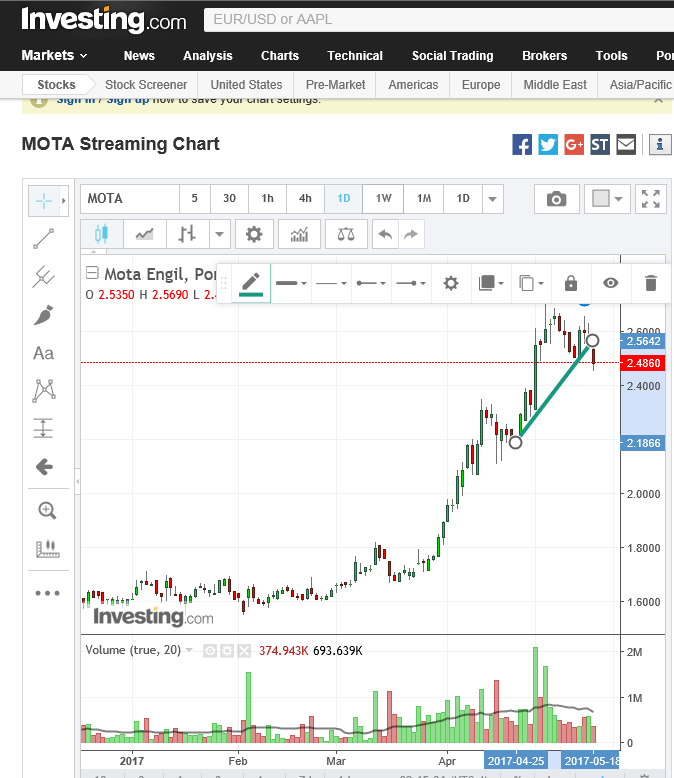Focus the EUR/USD or AAPL search field
The image size is (674, 778).
[x=439, y=19]
